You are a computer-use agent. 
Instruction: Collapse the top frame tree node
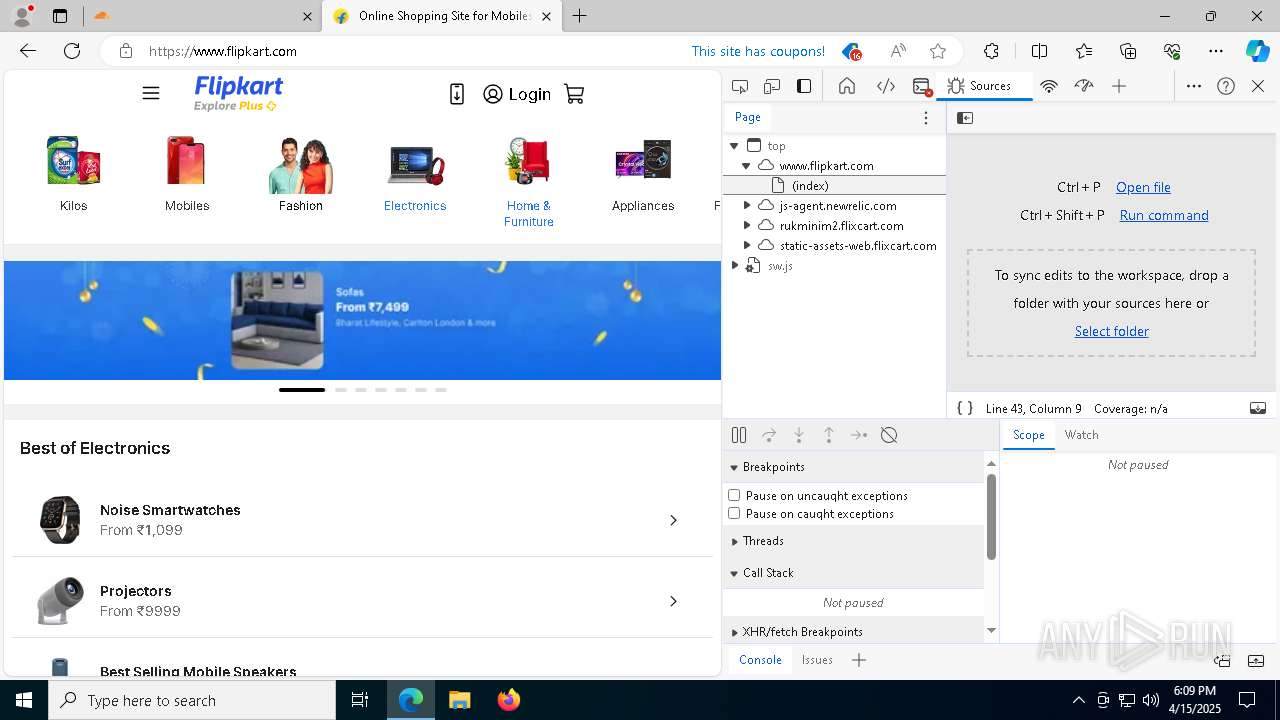[x=734, y=146]
